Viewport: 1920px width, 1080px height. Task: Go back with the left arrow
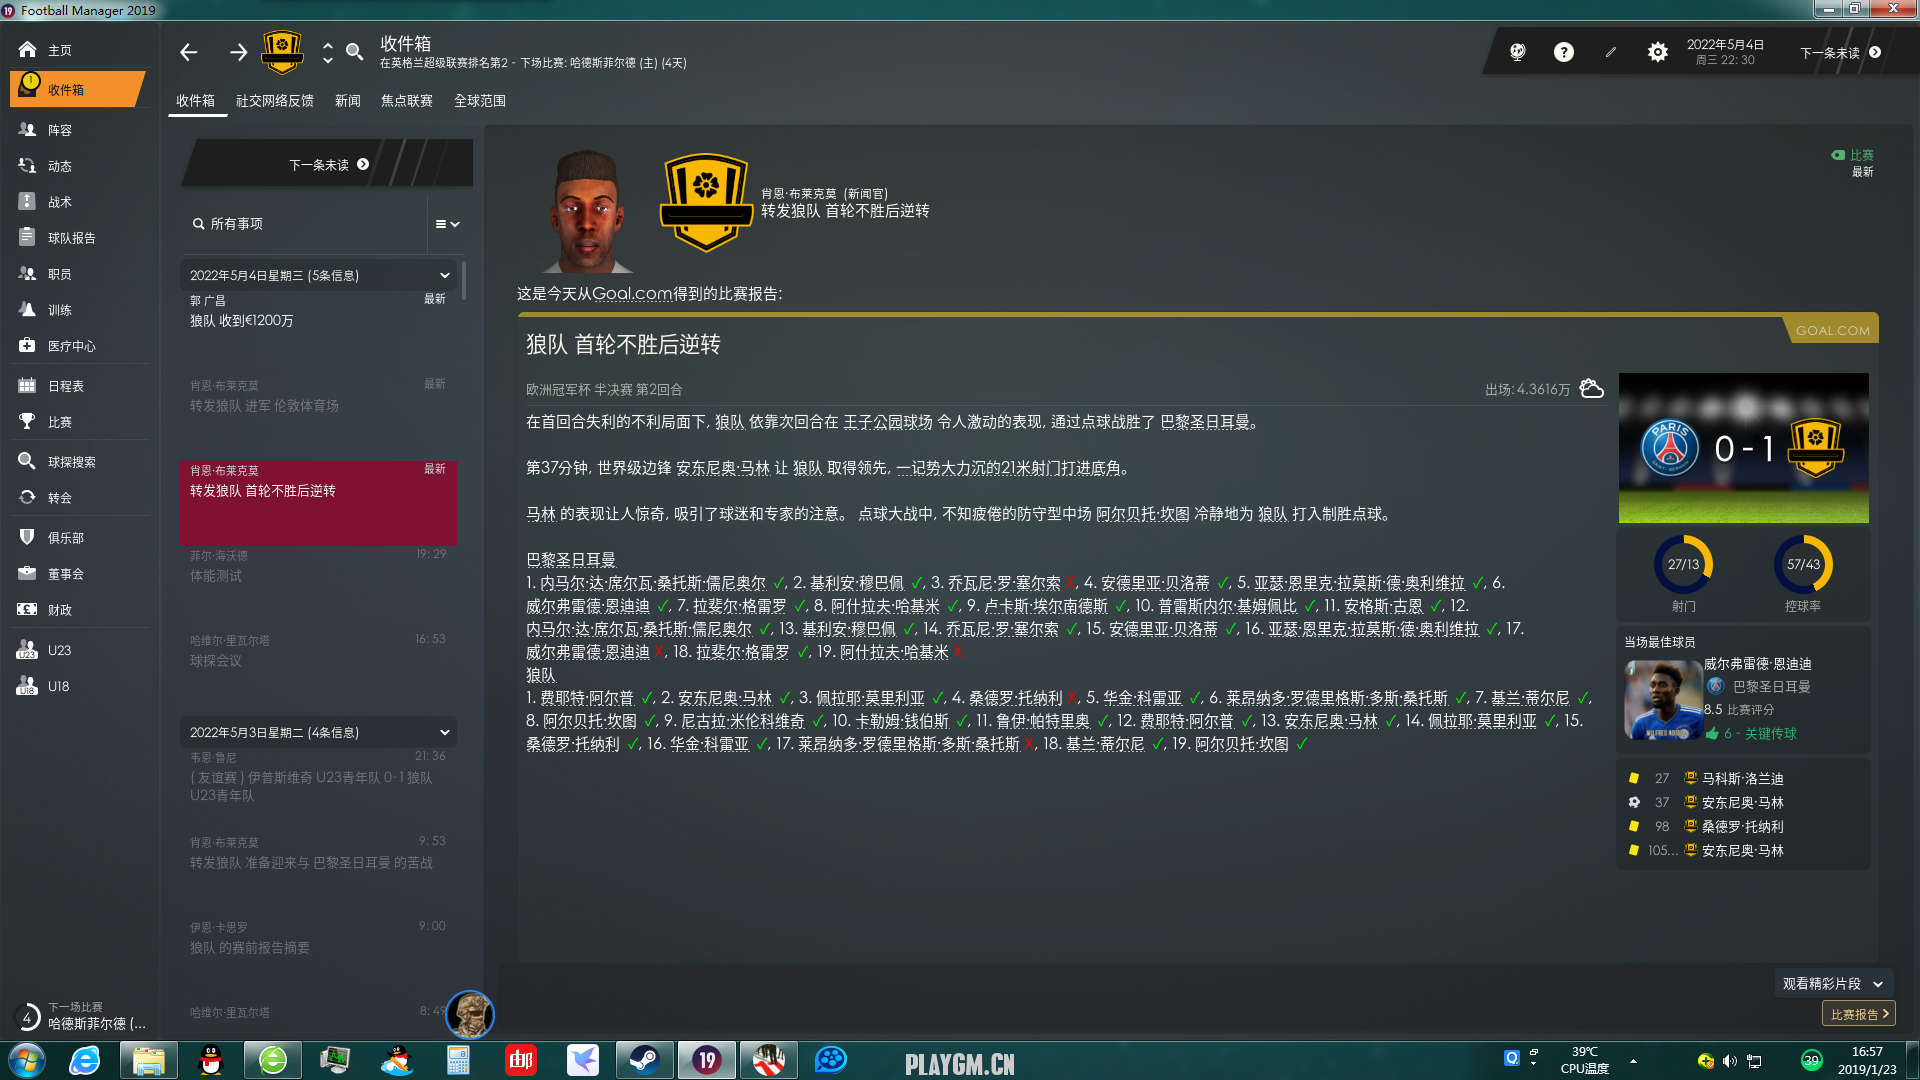tap(189, 52)
